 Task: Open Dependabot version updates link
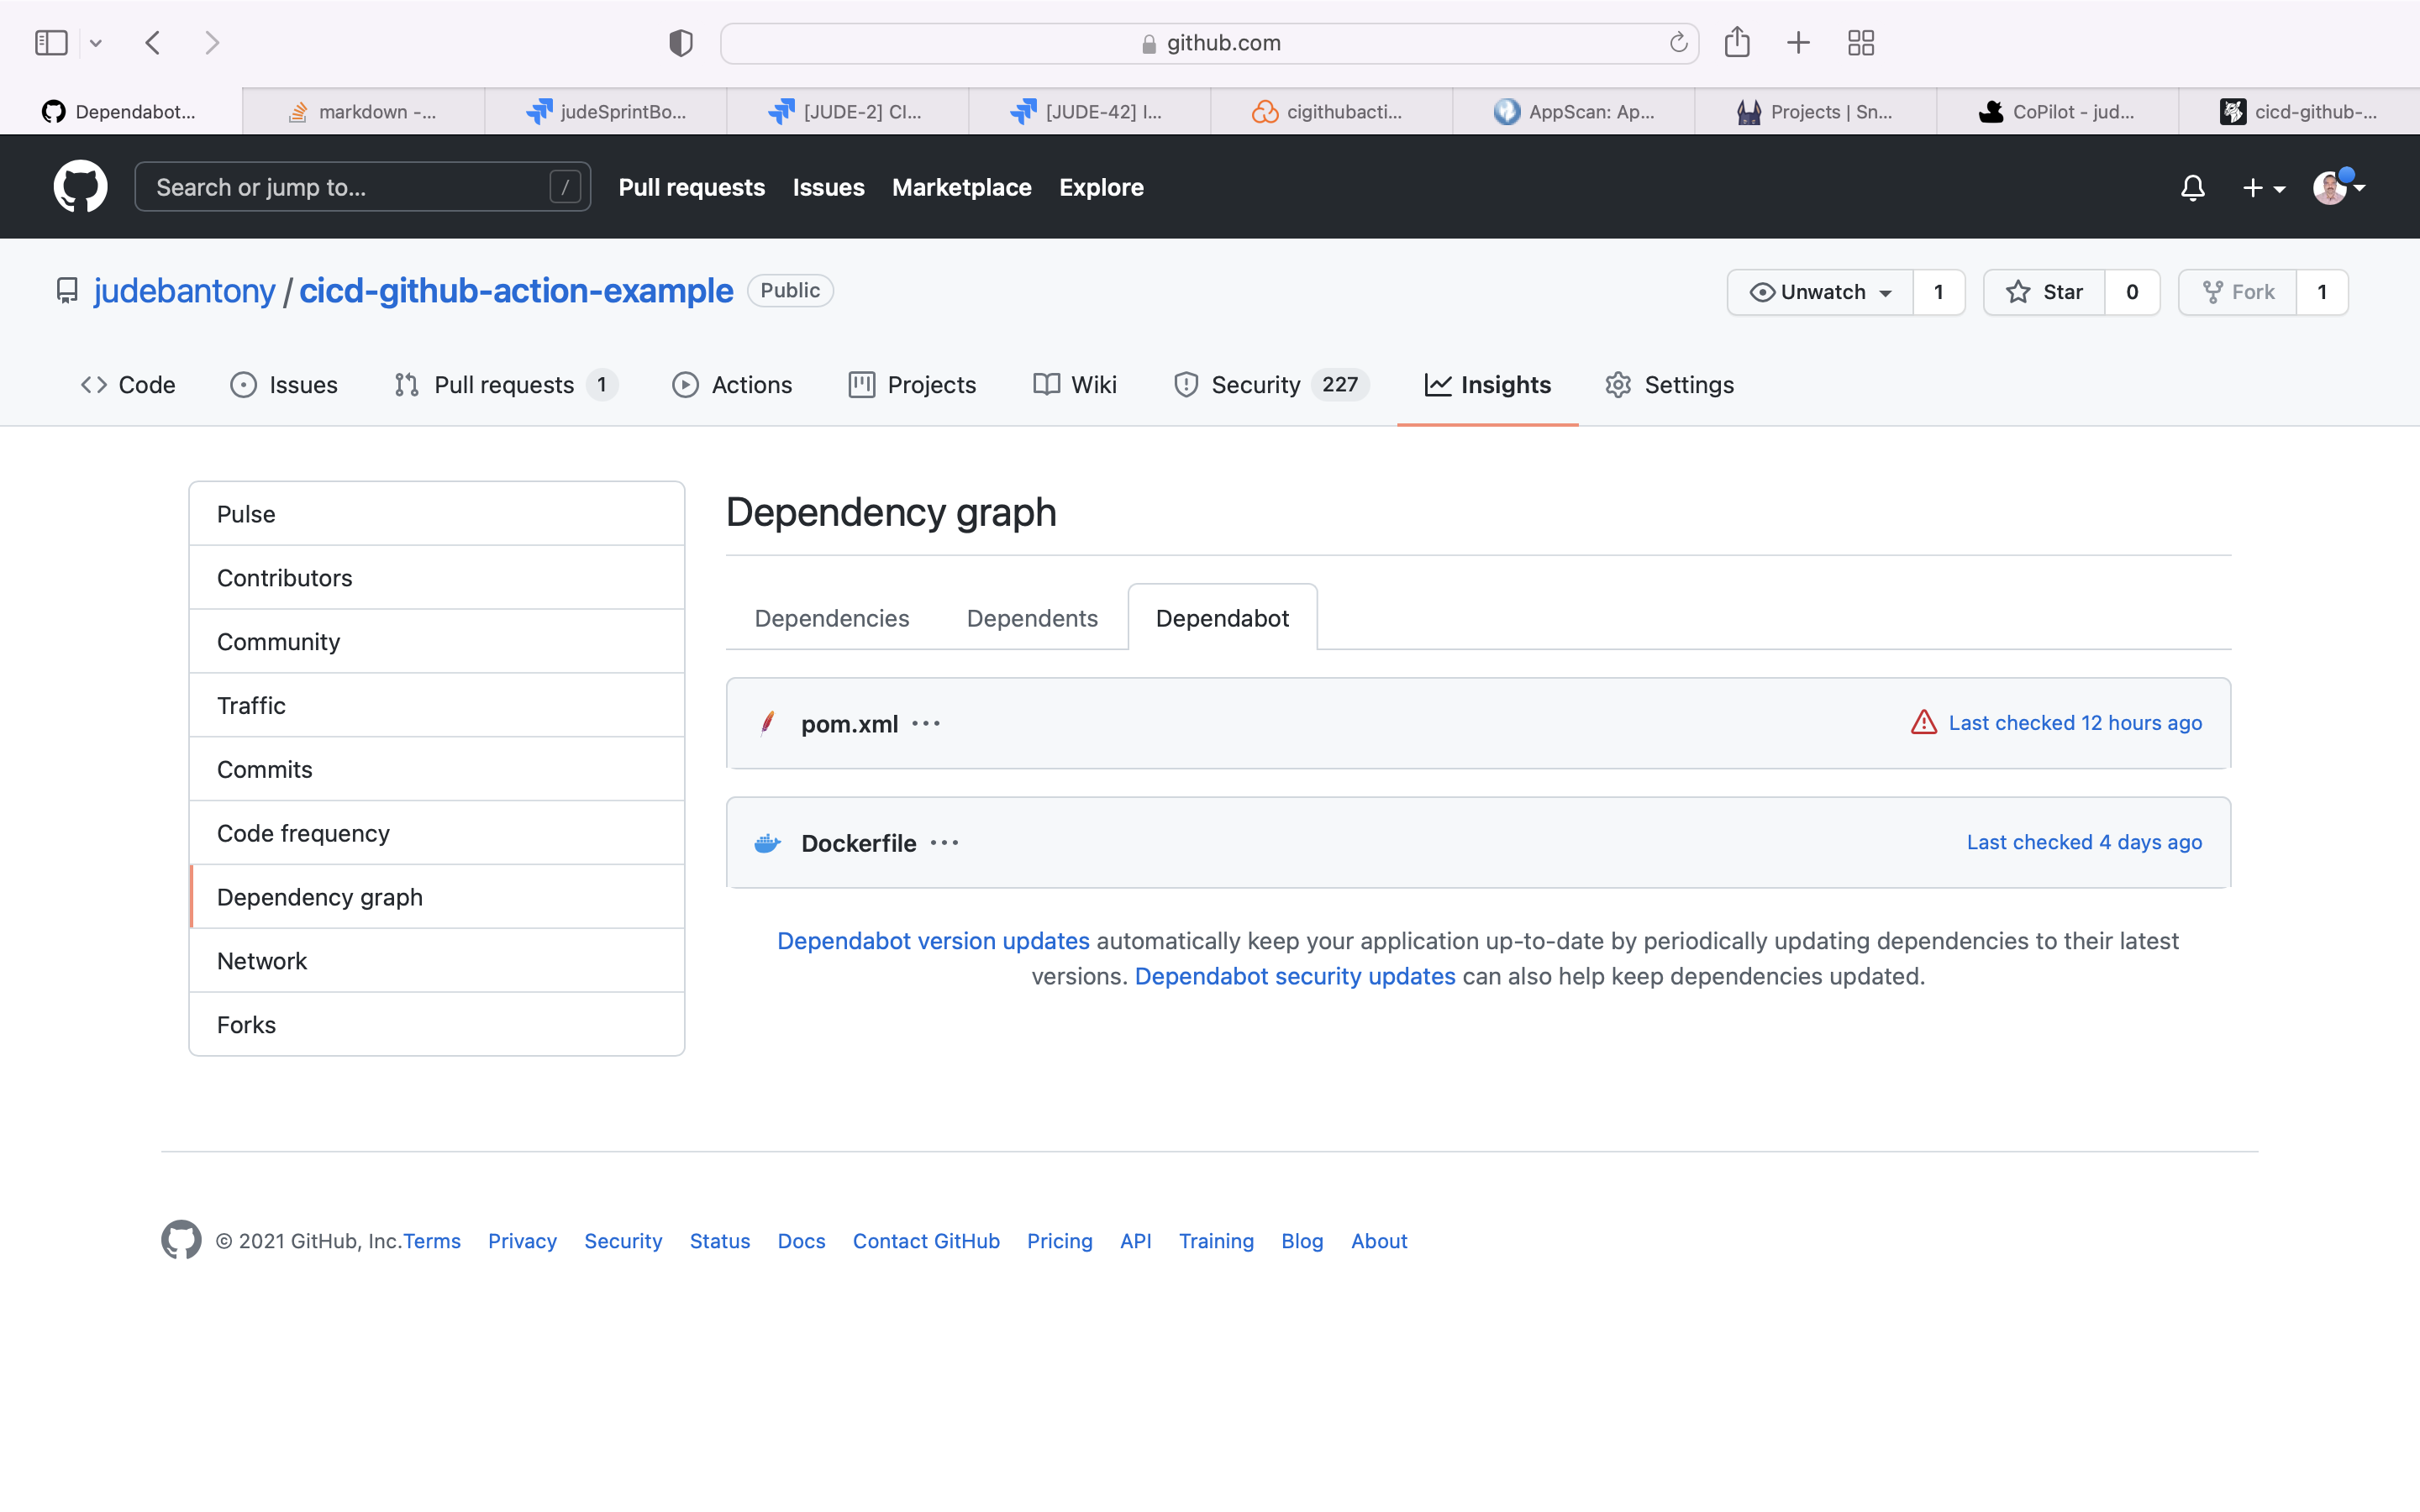point(932,941)
